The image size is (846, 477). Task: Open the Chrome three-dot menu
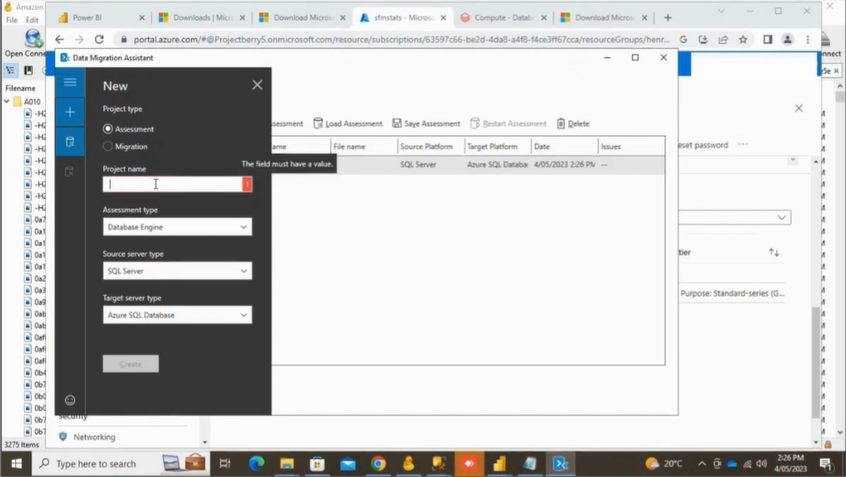coord(808,39)
